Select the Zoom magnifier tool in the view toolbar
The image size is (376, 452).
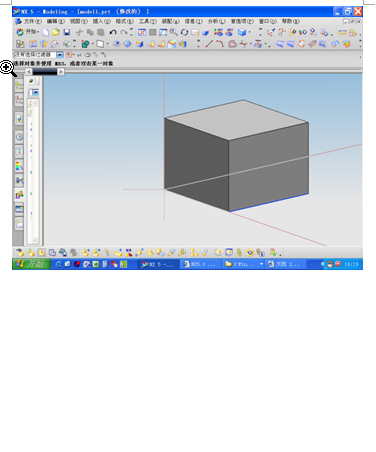click(x=174, y=32)
